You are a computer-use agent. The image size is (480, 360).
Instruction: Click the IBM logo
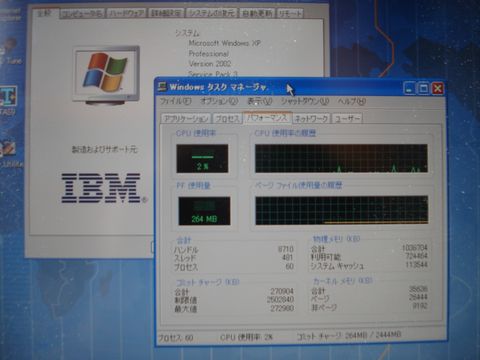(x=101, y=188)
